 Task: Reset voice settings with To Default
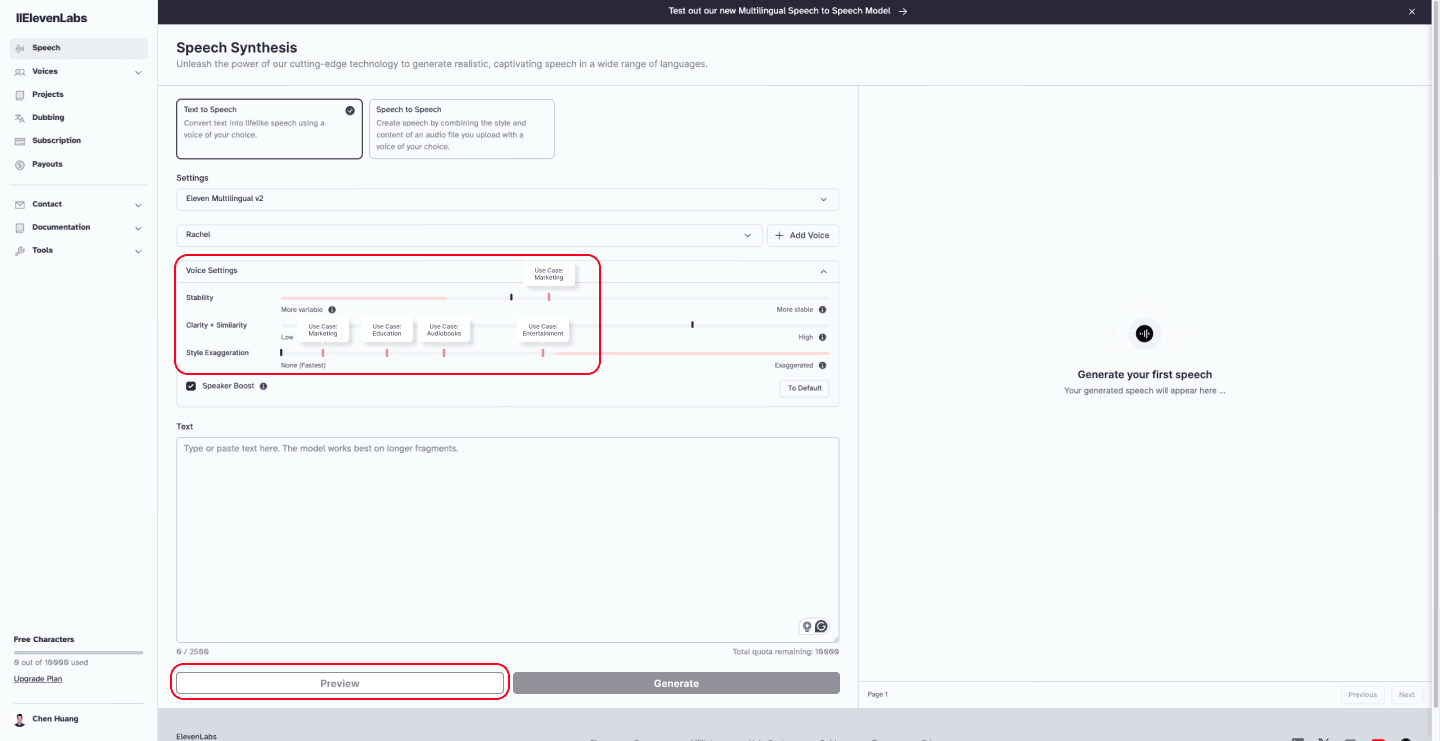click(x=804, y=388)
